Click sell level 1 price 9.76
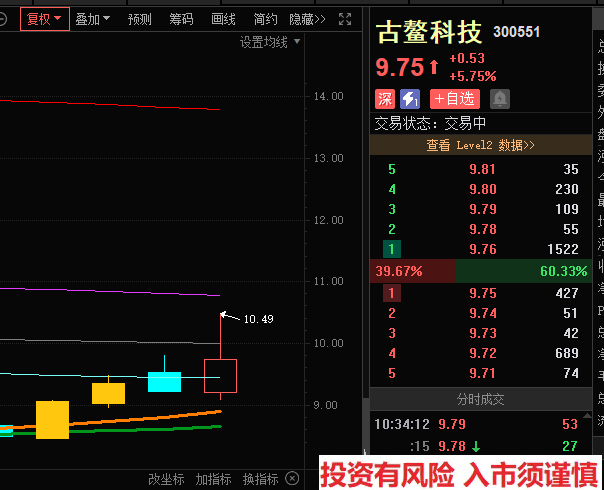The image size is (604, 490). point(483,249)
